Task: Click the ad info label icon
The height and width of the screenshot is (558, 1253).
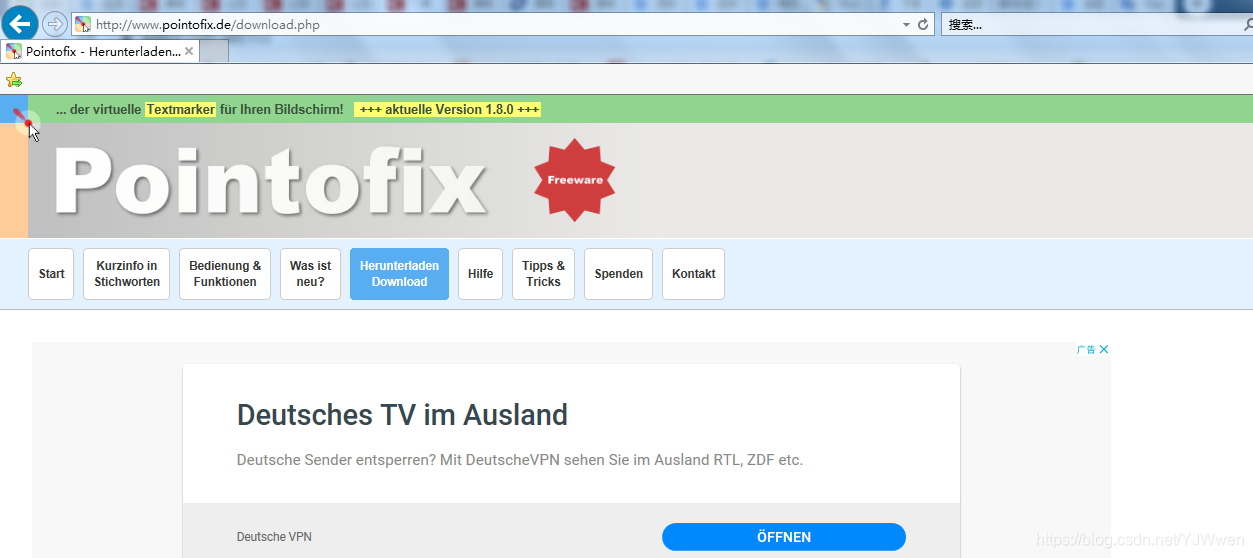Action: tap(1086, 349)
